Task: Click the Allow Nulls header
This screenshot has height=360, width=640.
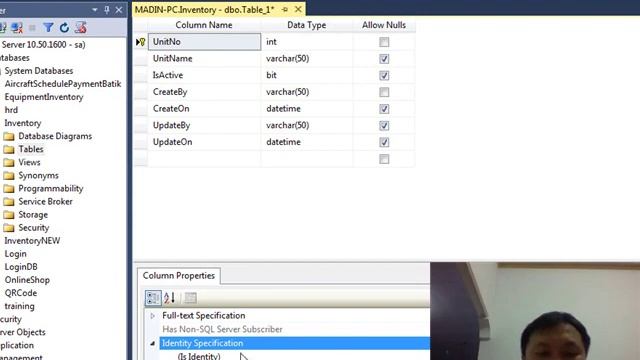Action: (384, 25)
